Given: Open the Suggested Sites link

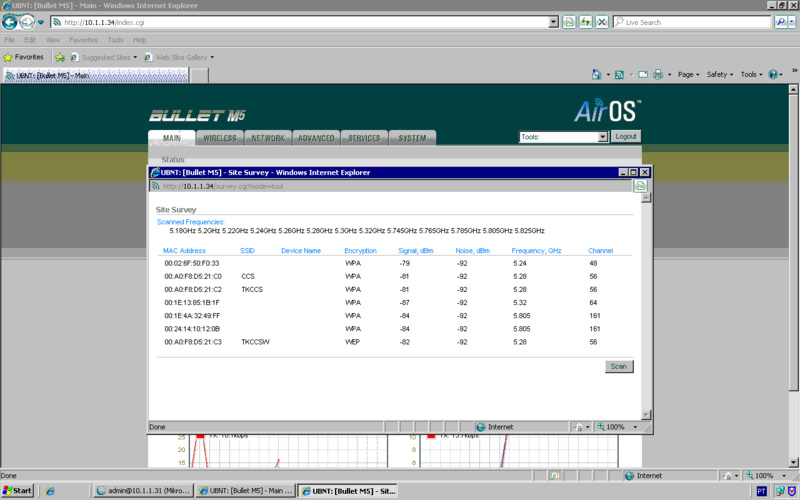Looking at the screenshot, I should pos(104,57).
